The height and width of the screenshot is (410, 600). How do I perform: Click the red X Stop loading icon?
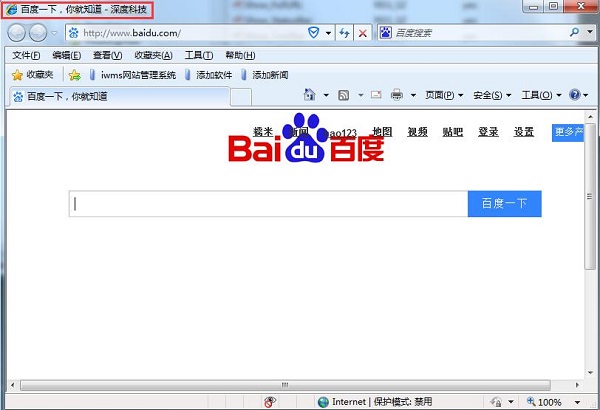click(x=362, y=34)
